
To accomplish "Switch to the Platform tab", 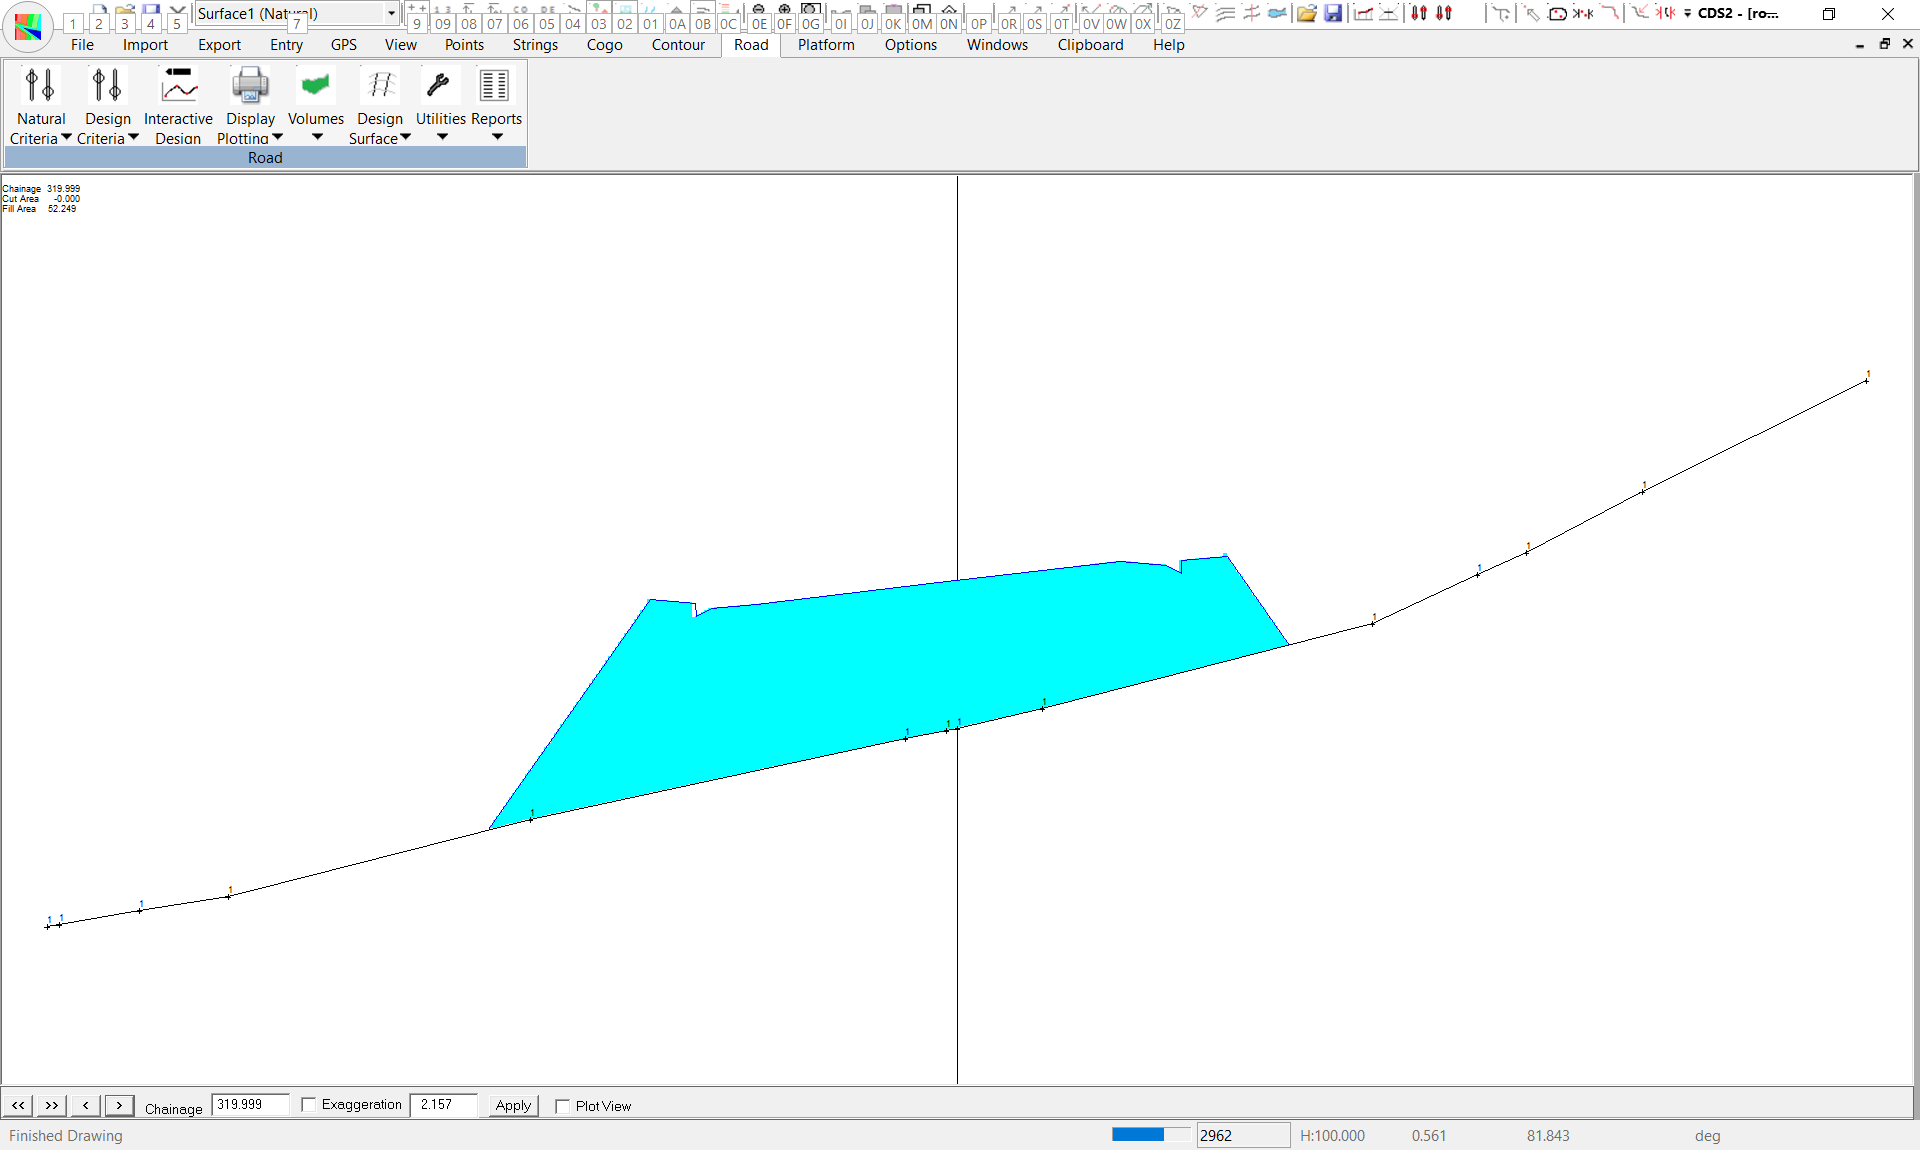I will 826,45.
